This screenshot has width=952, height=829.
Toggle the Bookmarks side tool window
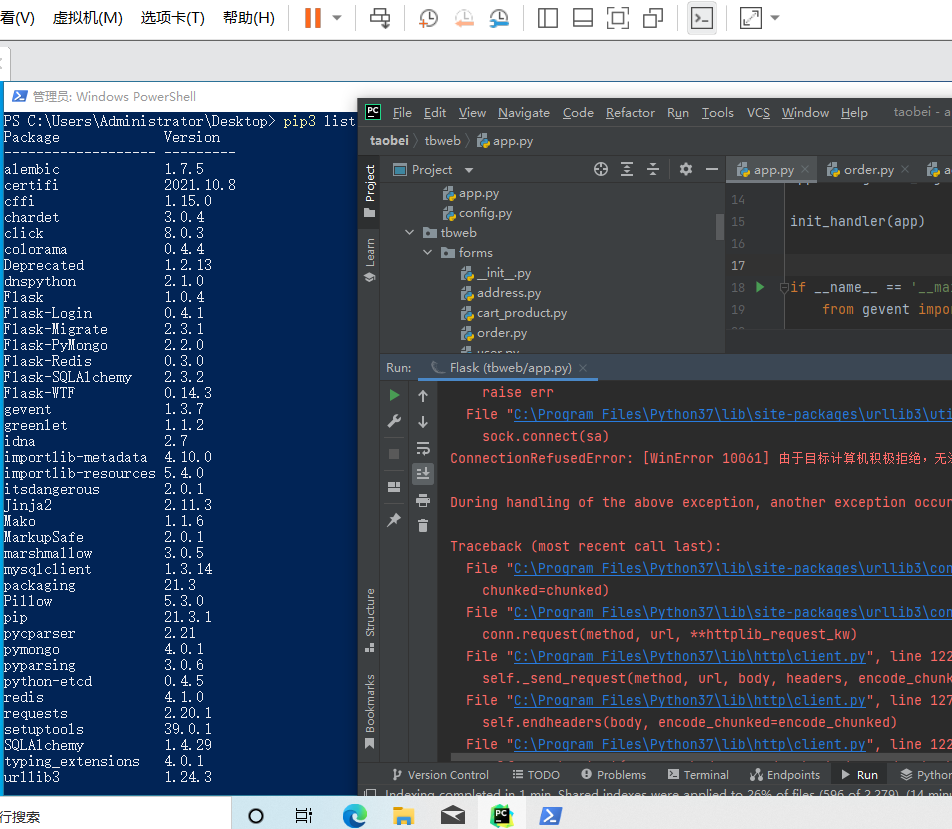(x=369, y=711)
